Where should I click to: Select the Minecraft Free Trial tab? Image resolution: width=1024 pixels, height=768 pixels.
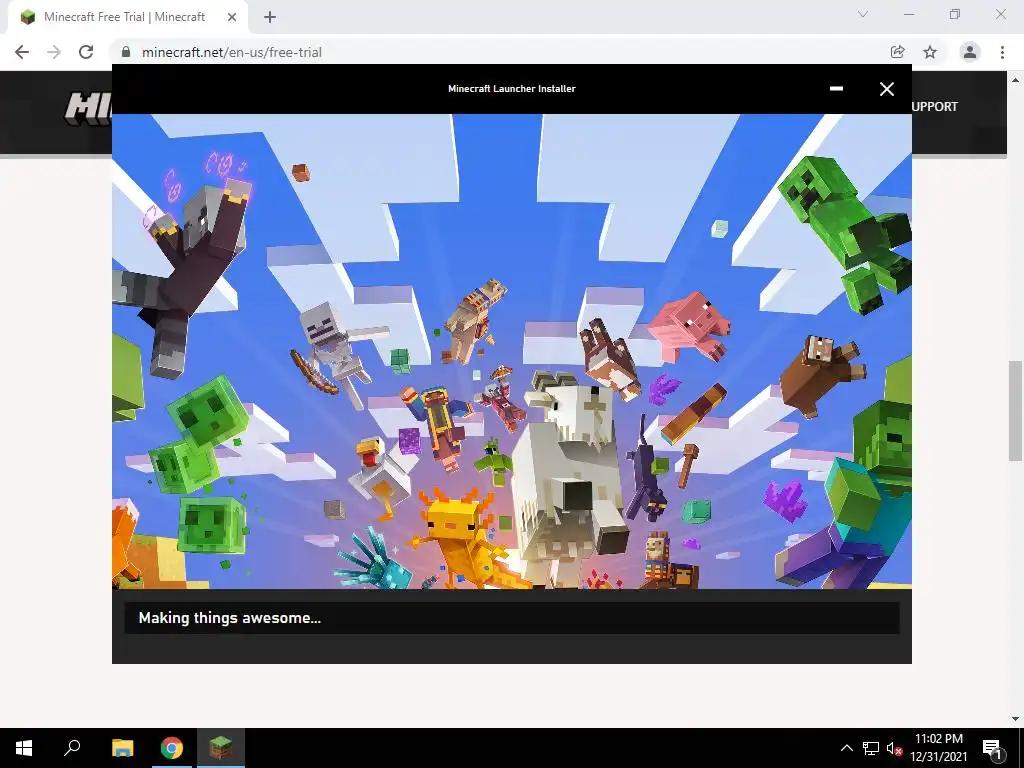coord(127,18)
